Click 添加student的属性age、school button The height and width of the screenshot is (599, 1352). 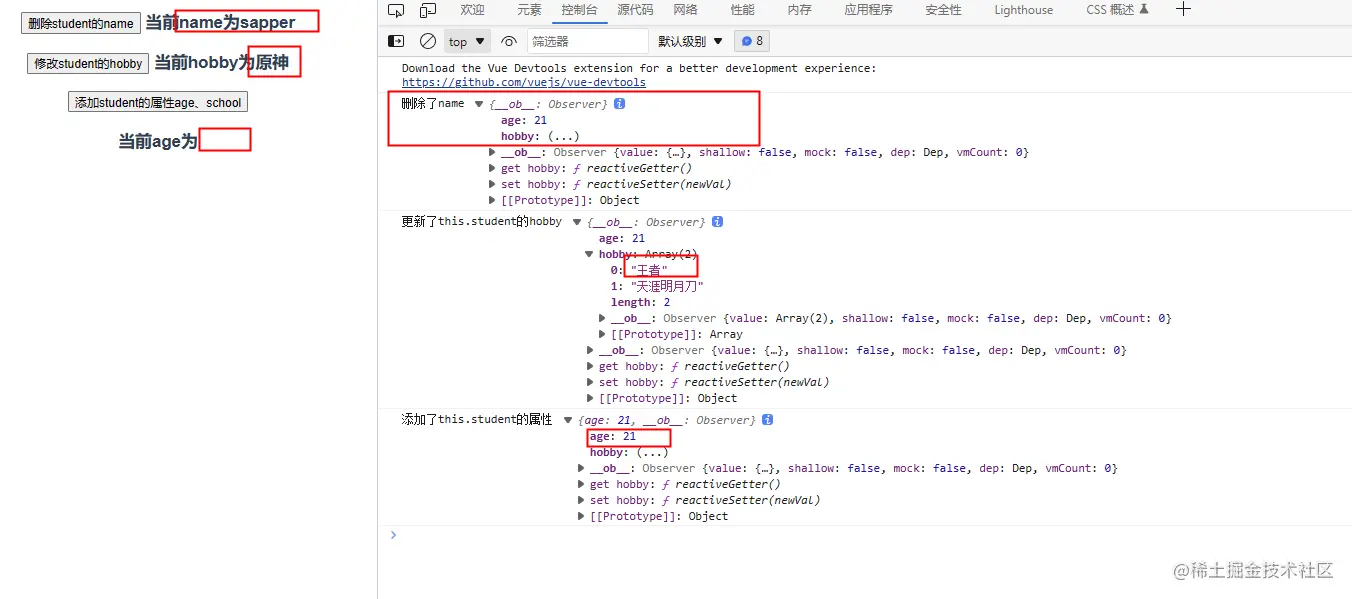158,102
